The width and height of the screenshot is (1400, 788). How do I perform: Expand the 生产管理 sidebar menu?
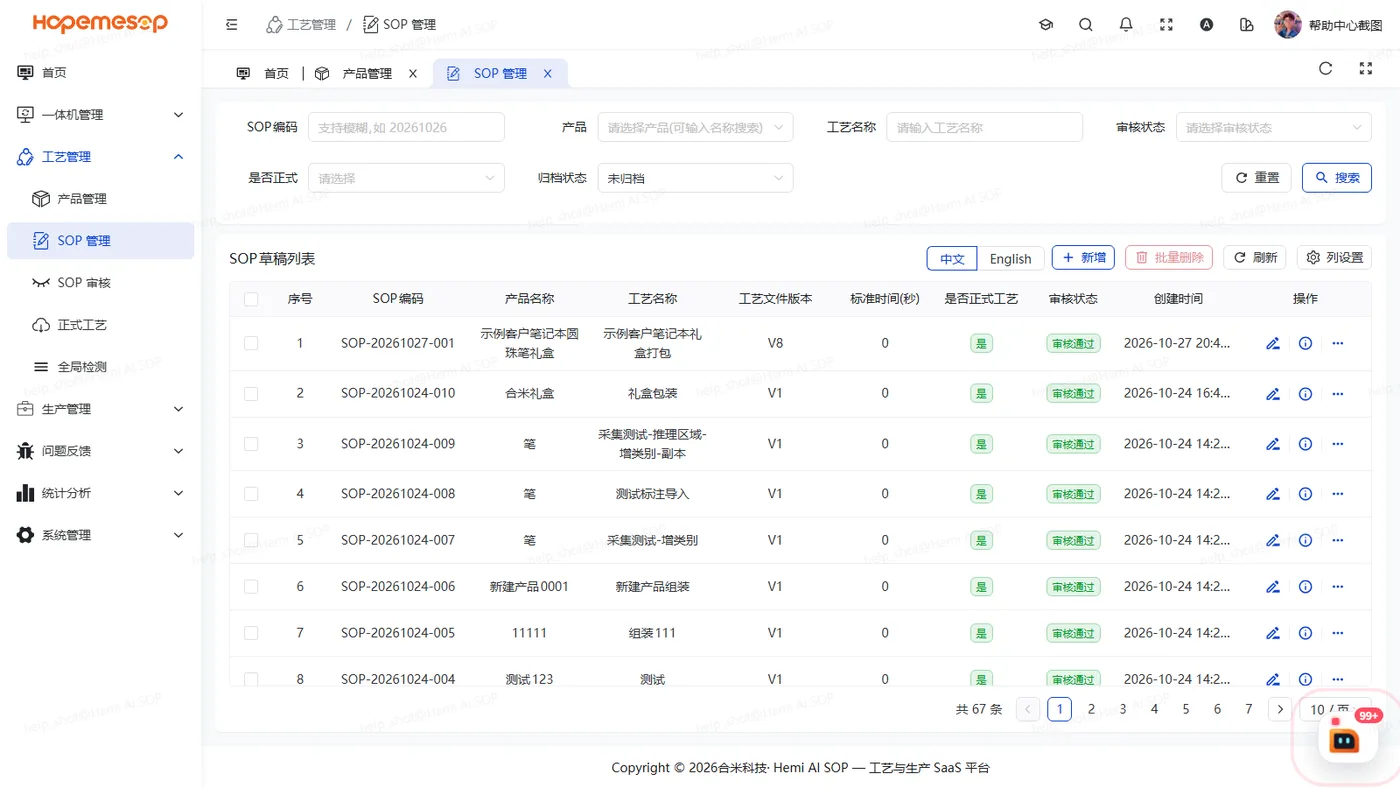100,409
